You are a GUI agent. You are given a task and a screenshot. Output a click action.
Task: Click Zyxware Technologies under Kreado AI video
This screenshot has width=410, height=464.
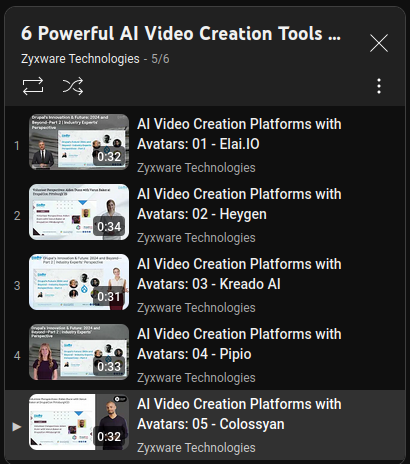coord(196,308)
